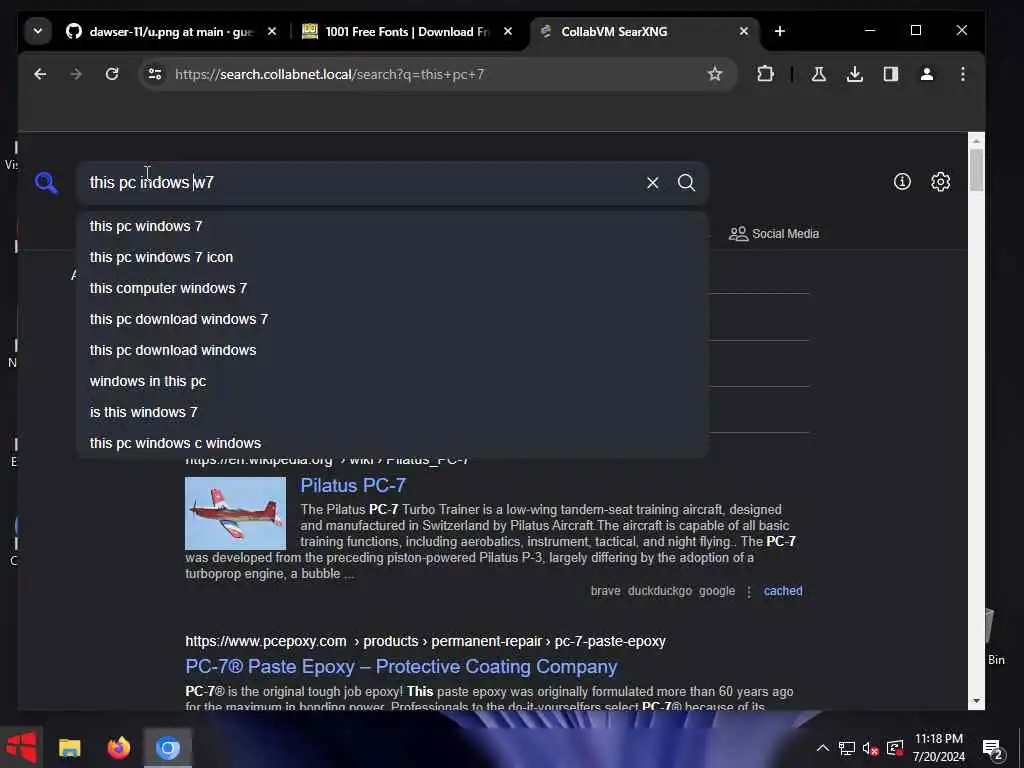Open the Pilatus PC-7 result link
The image size is (1024, 768).
click(x=353, y=485)
